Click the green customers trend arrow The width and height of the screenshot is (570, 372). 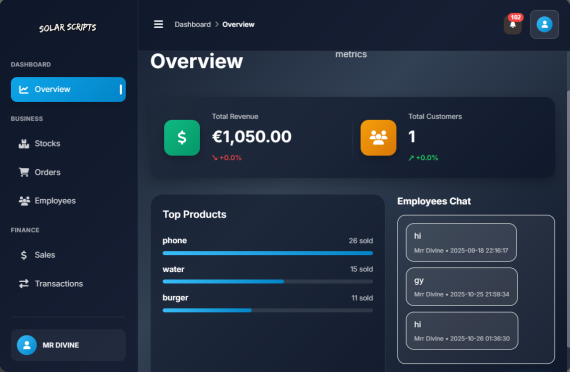coord(411,158)
